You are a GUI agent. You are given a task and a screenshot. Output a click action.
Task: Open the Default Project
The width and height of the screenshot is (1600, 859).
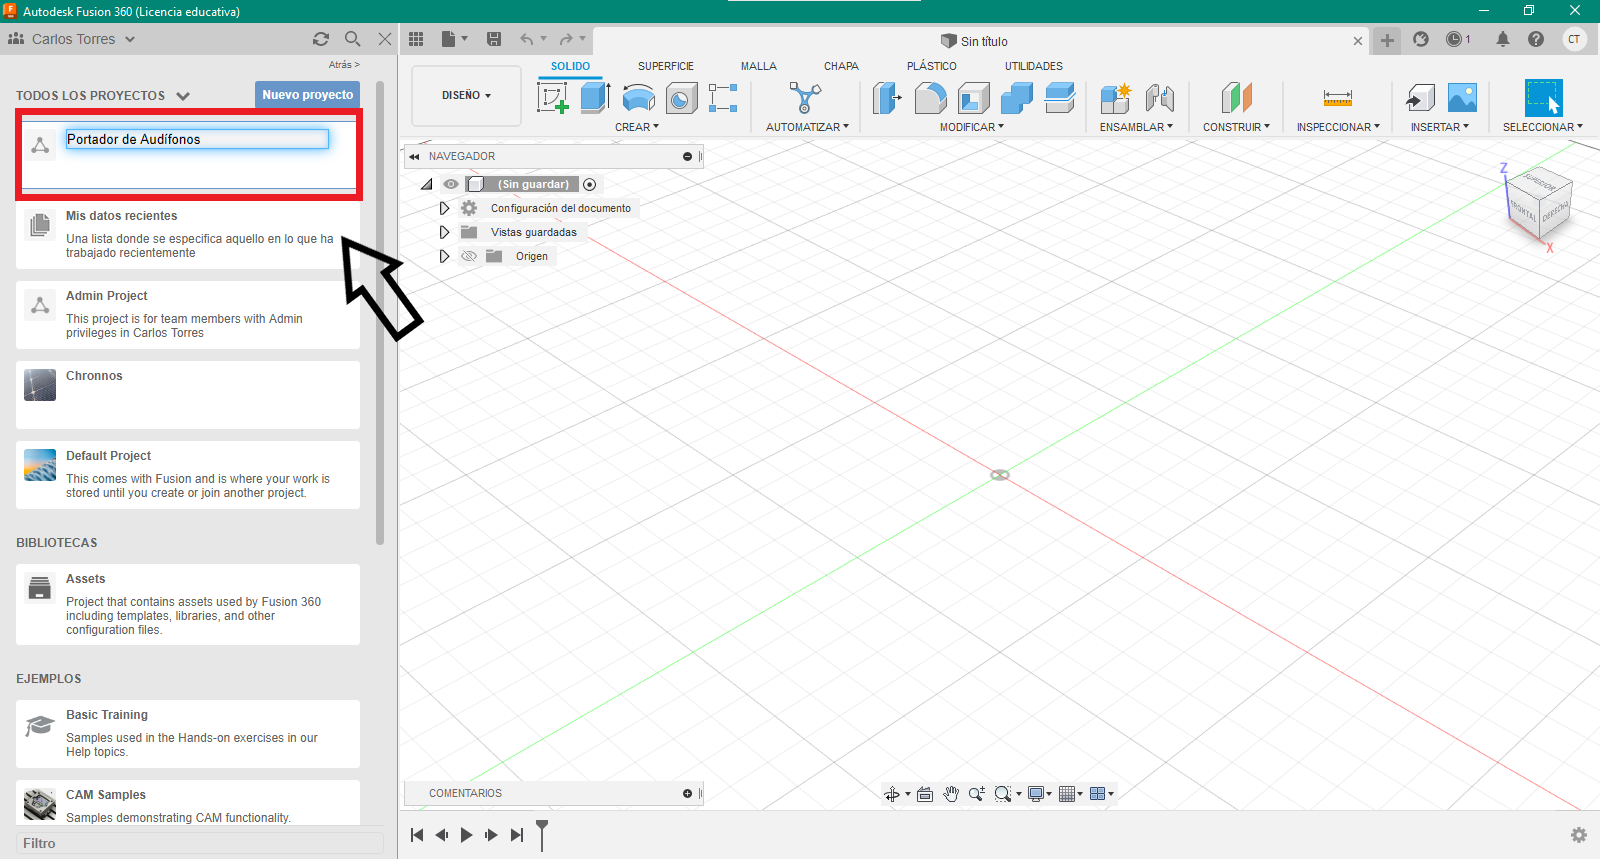pyautogui.click(x=188, y=475)
